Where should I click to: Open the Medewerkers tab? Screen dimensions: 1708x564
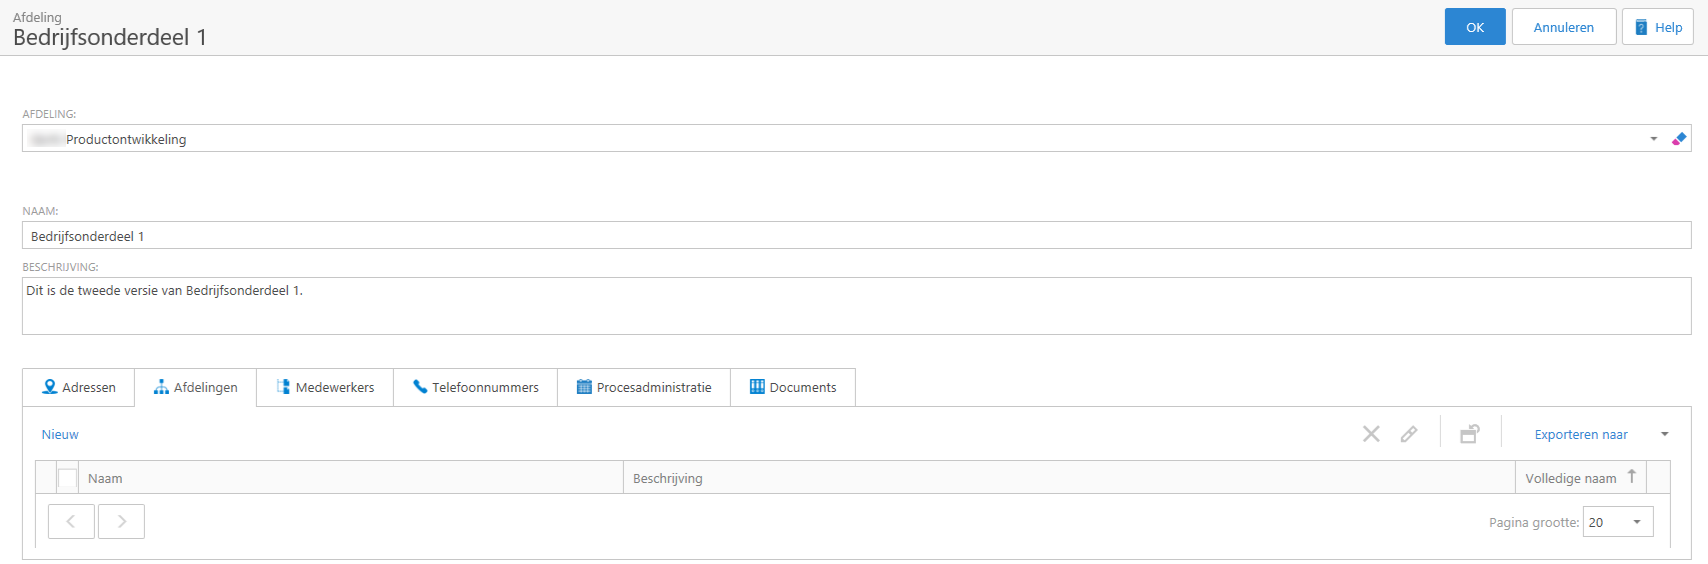325,387
